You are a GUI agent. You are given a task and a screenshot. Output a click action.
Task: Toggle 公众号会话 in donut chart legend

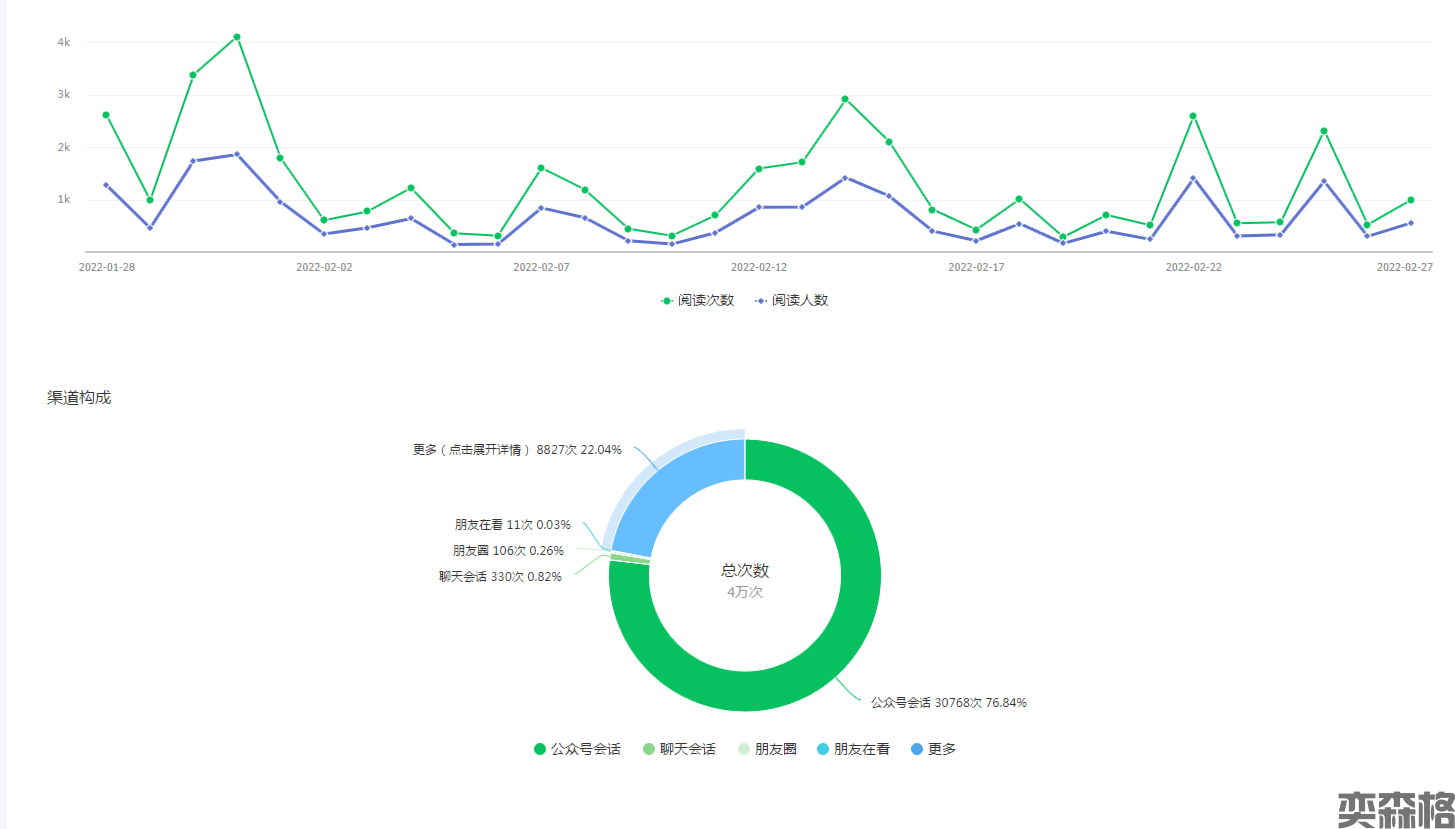pyautogui.click(x=577, y=749)
